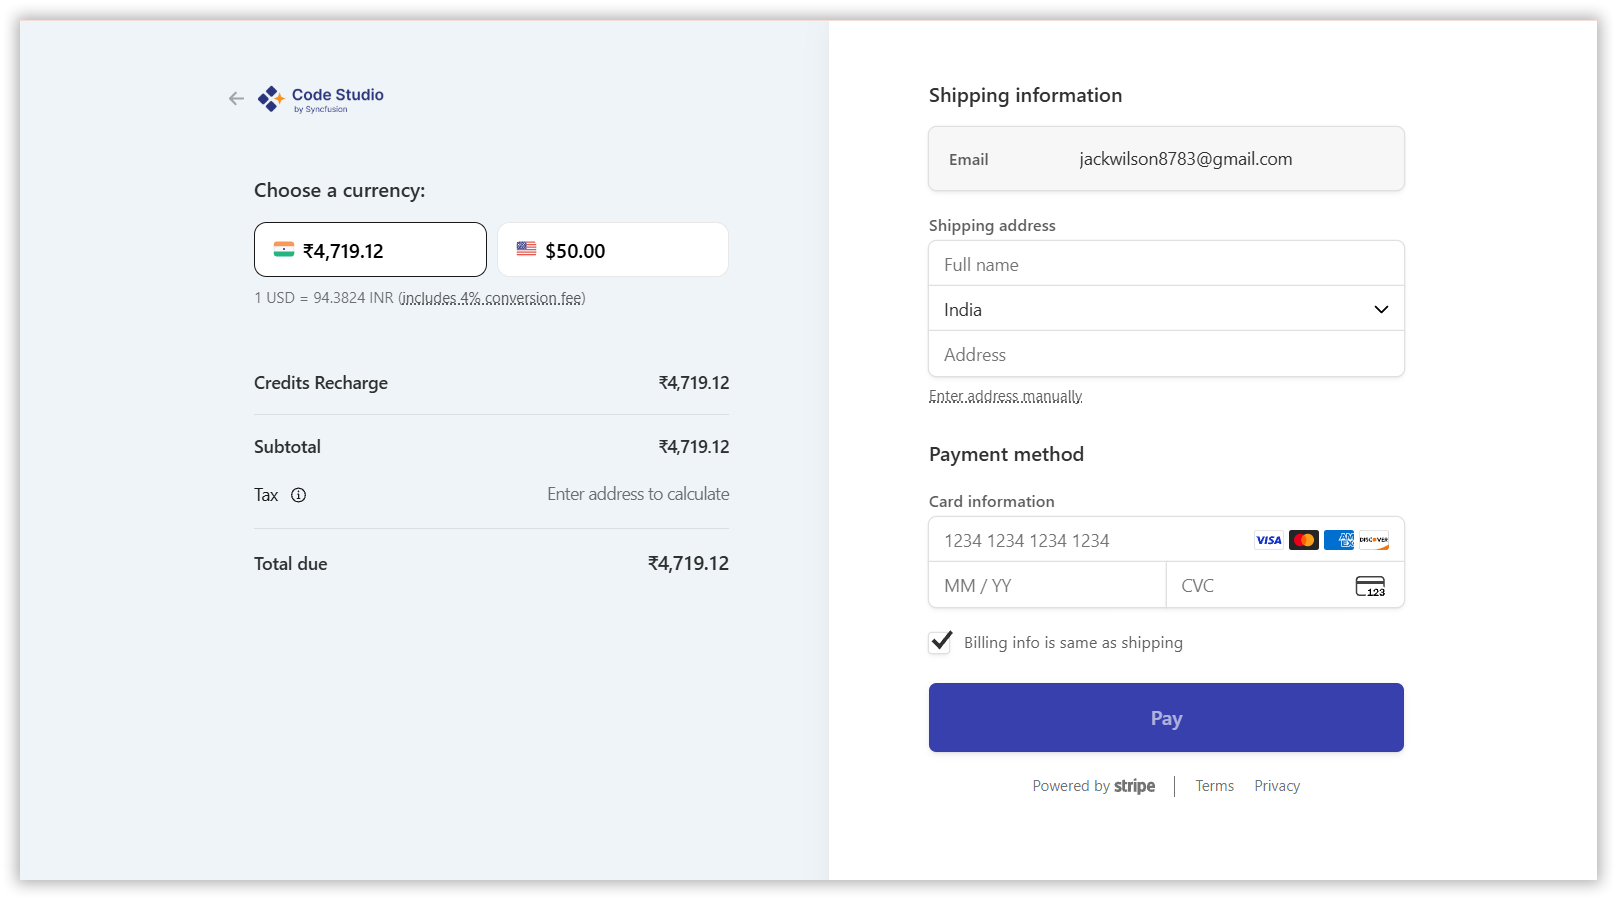This screenshot has height=900, width=1617.
Task: Click the Tax info icon
Action: click(298, 495)
